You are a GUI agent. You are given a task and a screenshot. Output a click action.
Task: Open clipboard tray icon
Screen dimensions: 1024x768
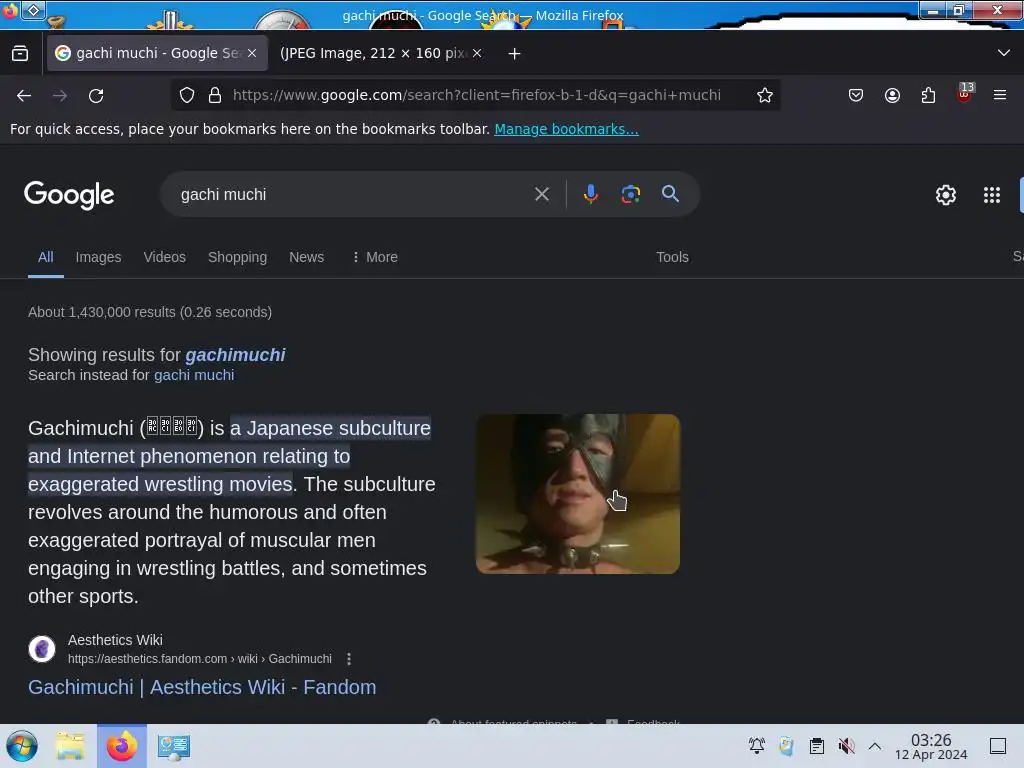(x=816, y=746)
